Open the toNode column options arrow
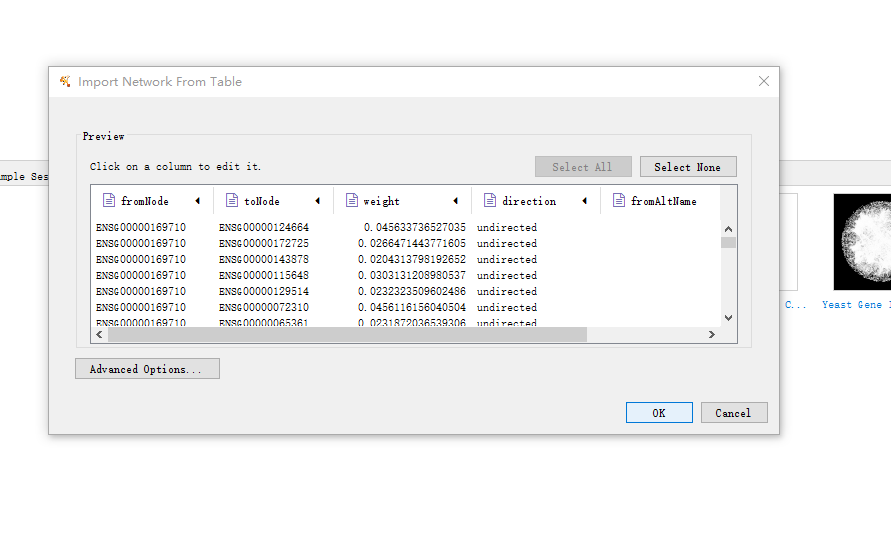891x534 pixels. point(317,201)
